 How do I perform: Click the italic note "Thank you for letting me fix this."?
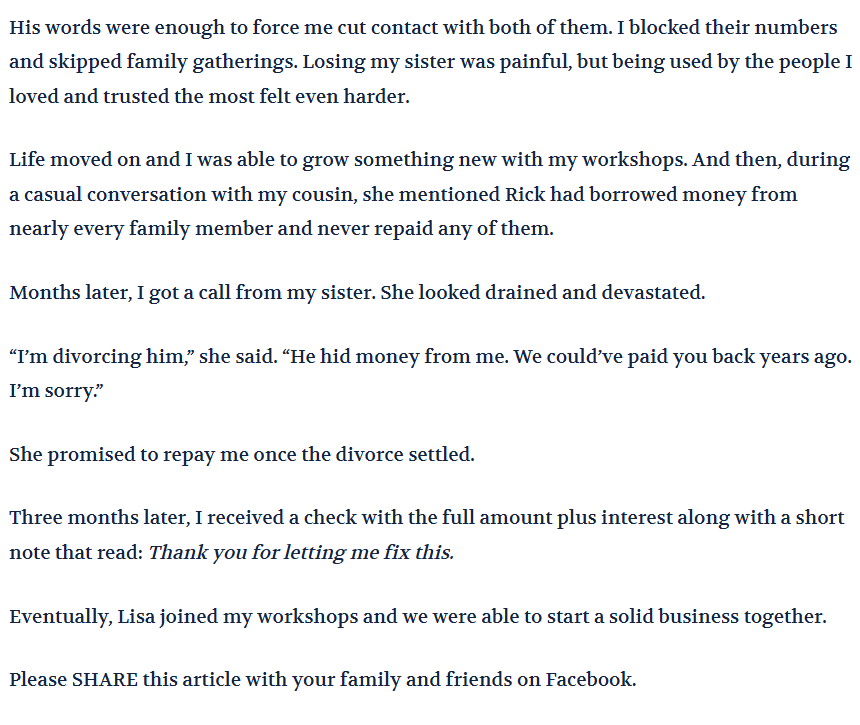301,552
